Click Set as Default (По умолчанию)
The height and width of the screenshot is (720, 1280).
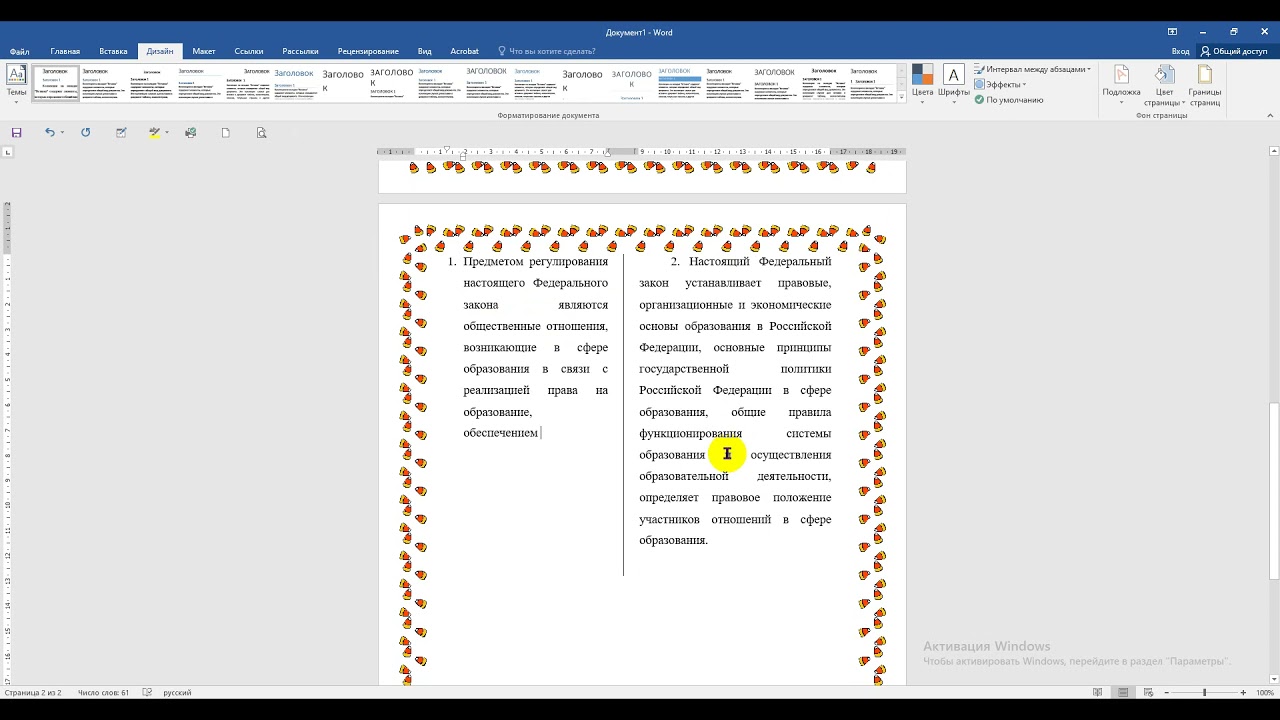click(1009, 100)
